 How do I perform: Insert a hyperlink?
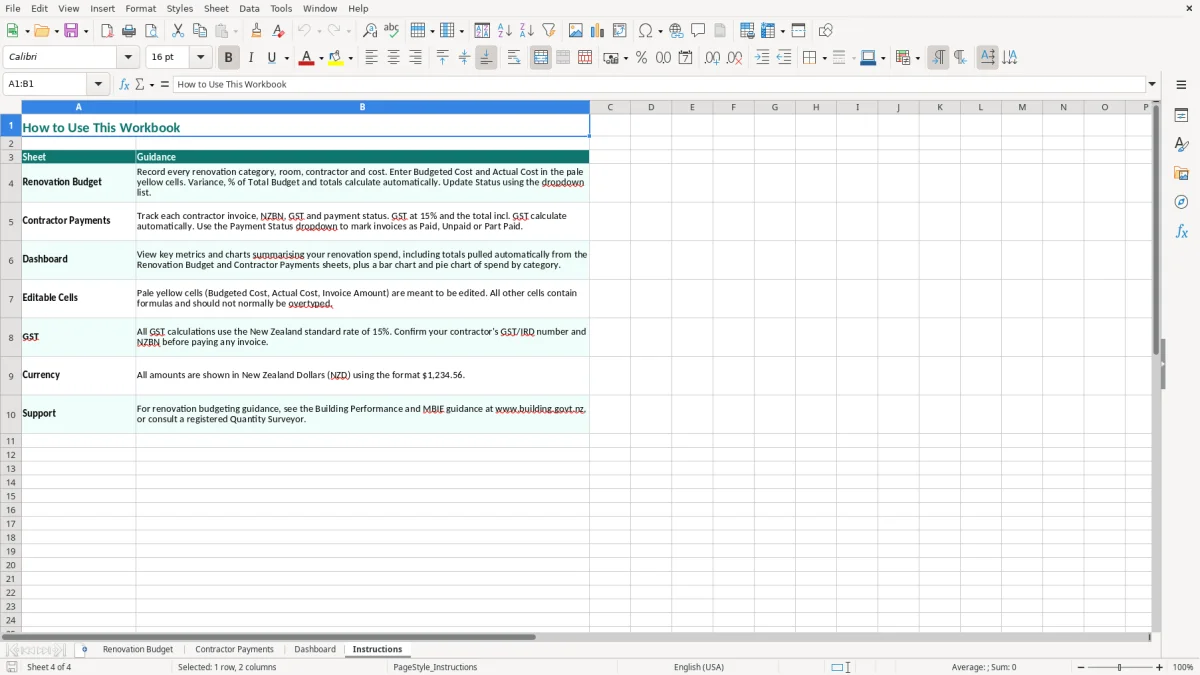pyautogui.click(x=676, y=31)
